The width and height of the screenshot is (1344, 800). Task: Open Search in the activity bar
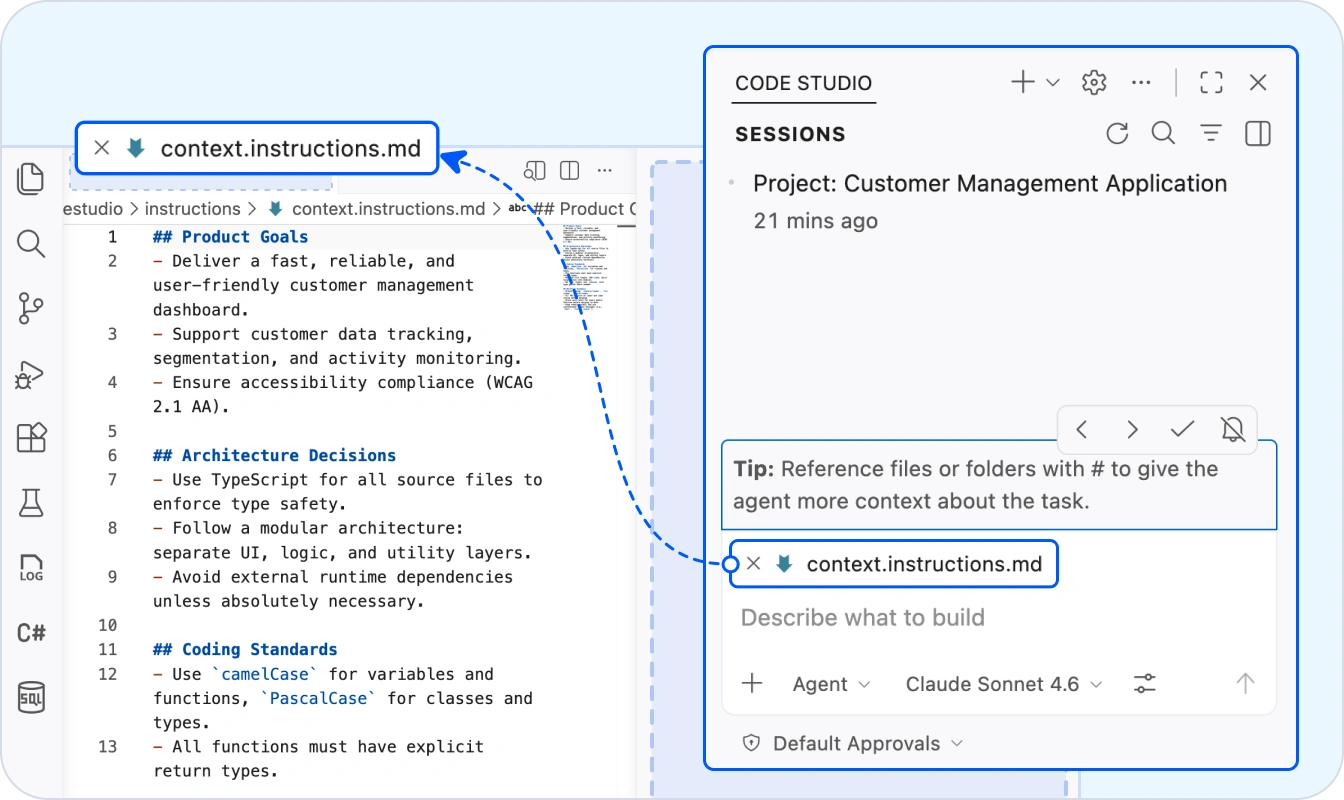(31, 243)
